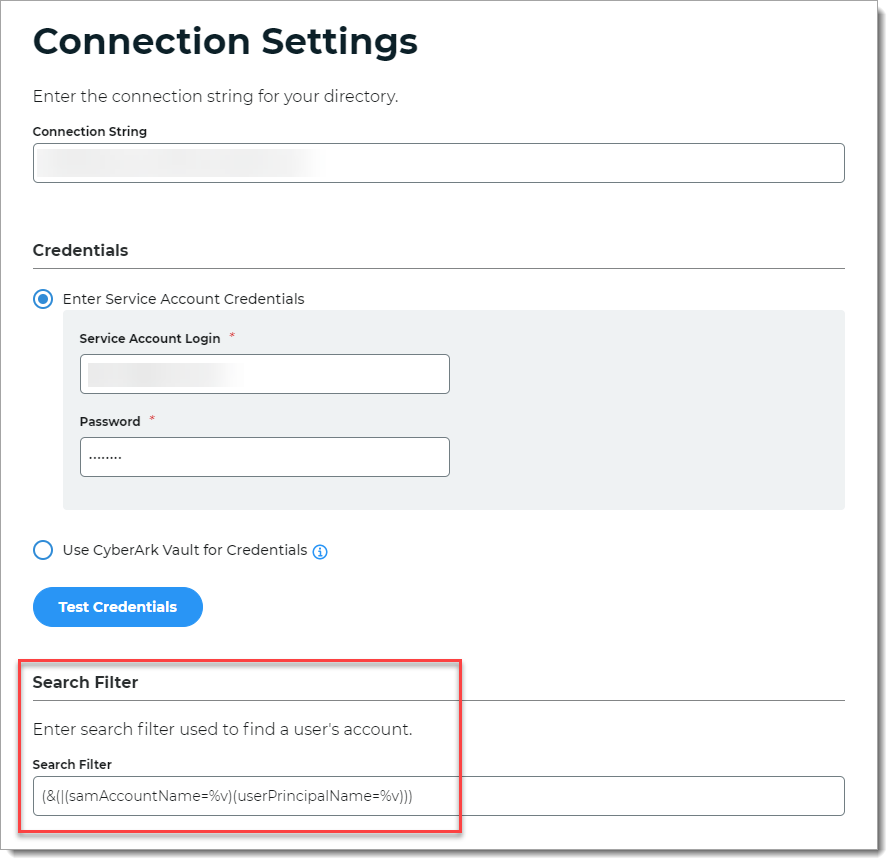Click the red asterisk next to Password

[152, 419]
